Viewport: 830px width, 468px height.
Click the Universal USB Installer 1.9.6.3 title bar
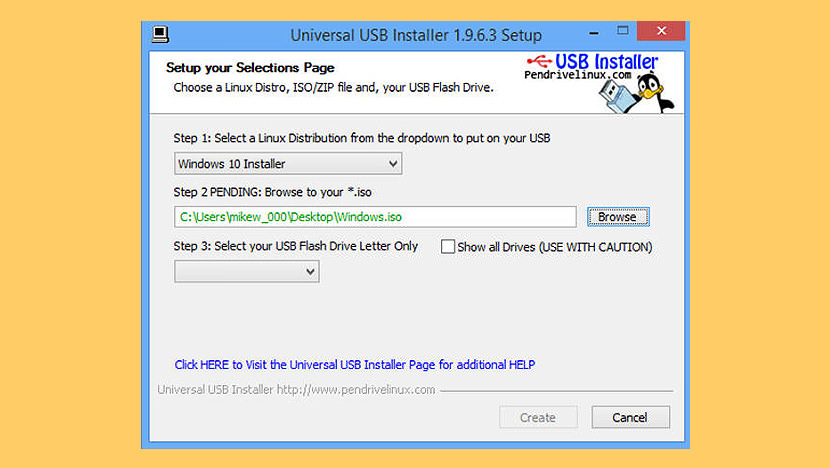point(416,35)
